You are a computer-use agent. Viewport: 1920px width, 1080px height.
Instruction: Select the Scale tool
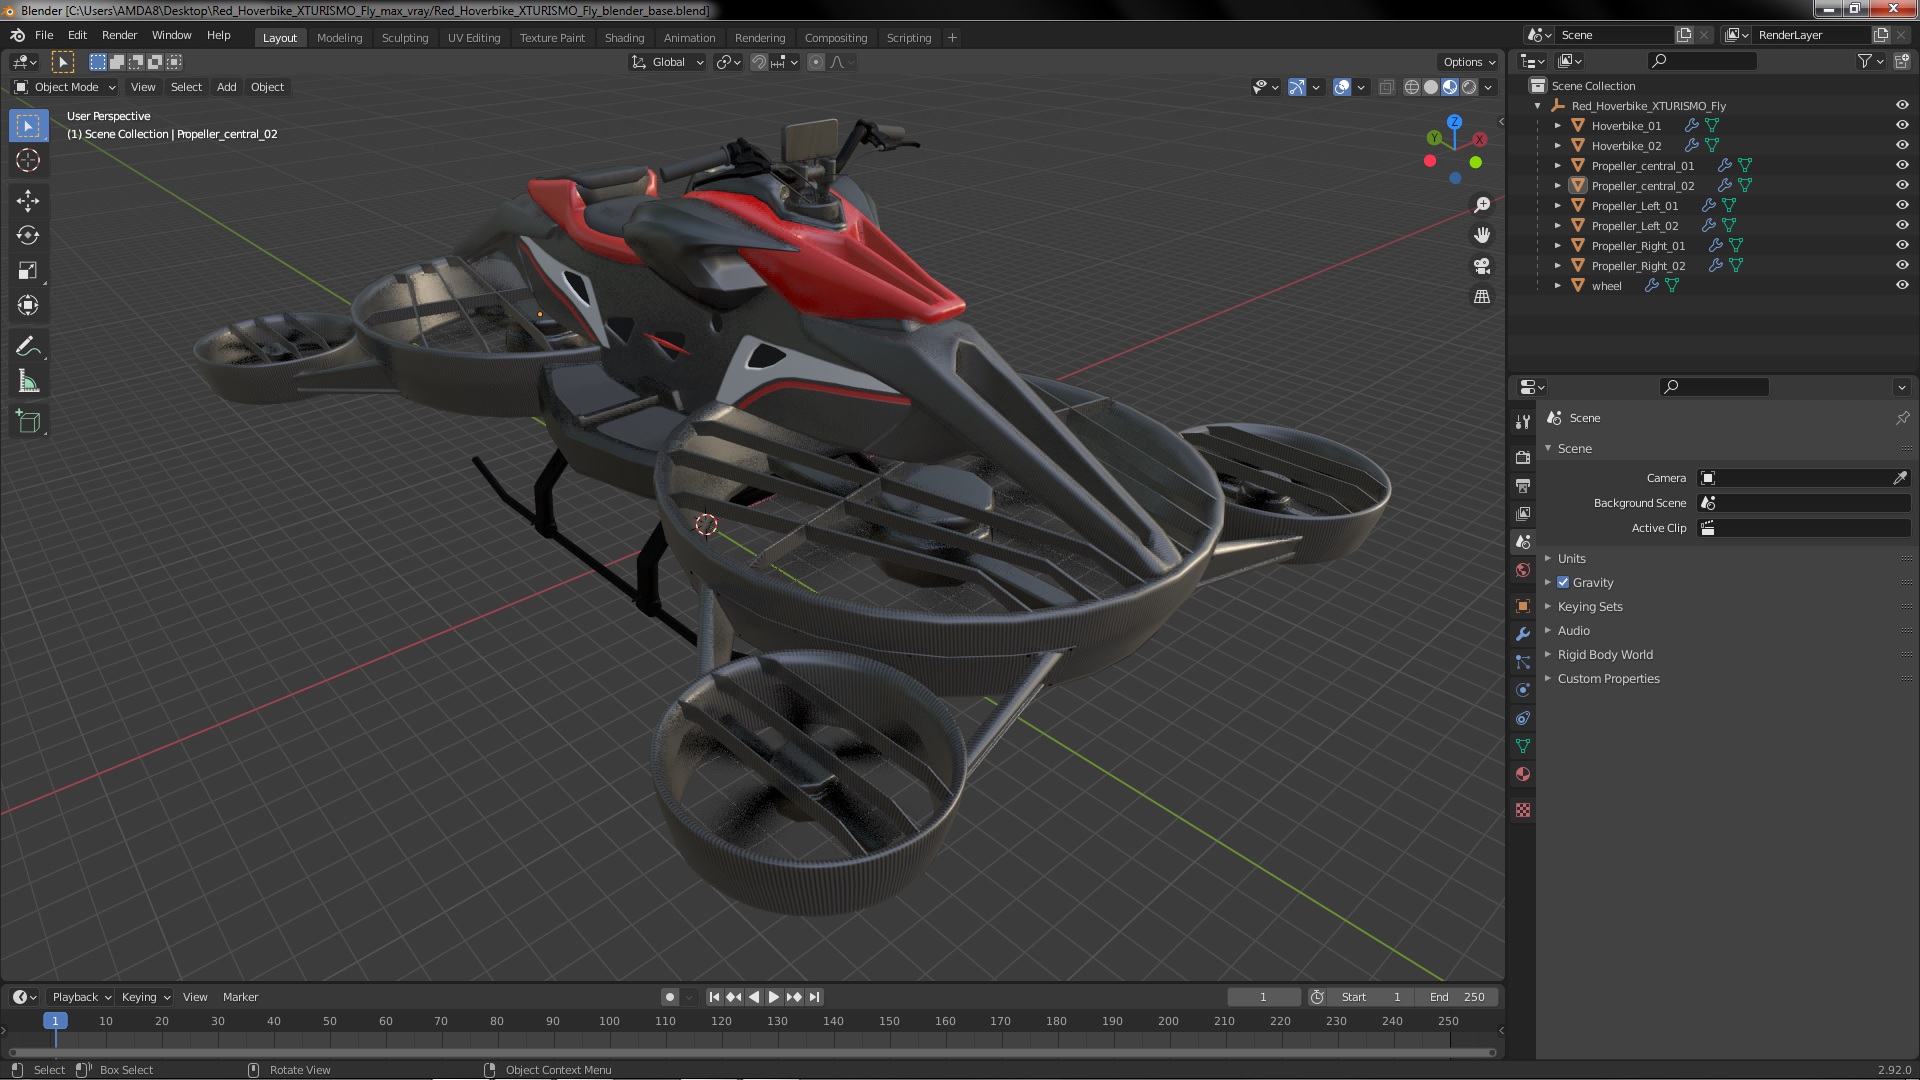28,271
